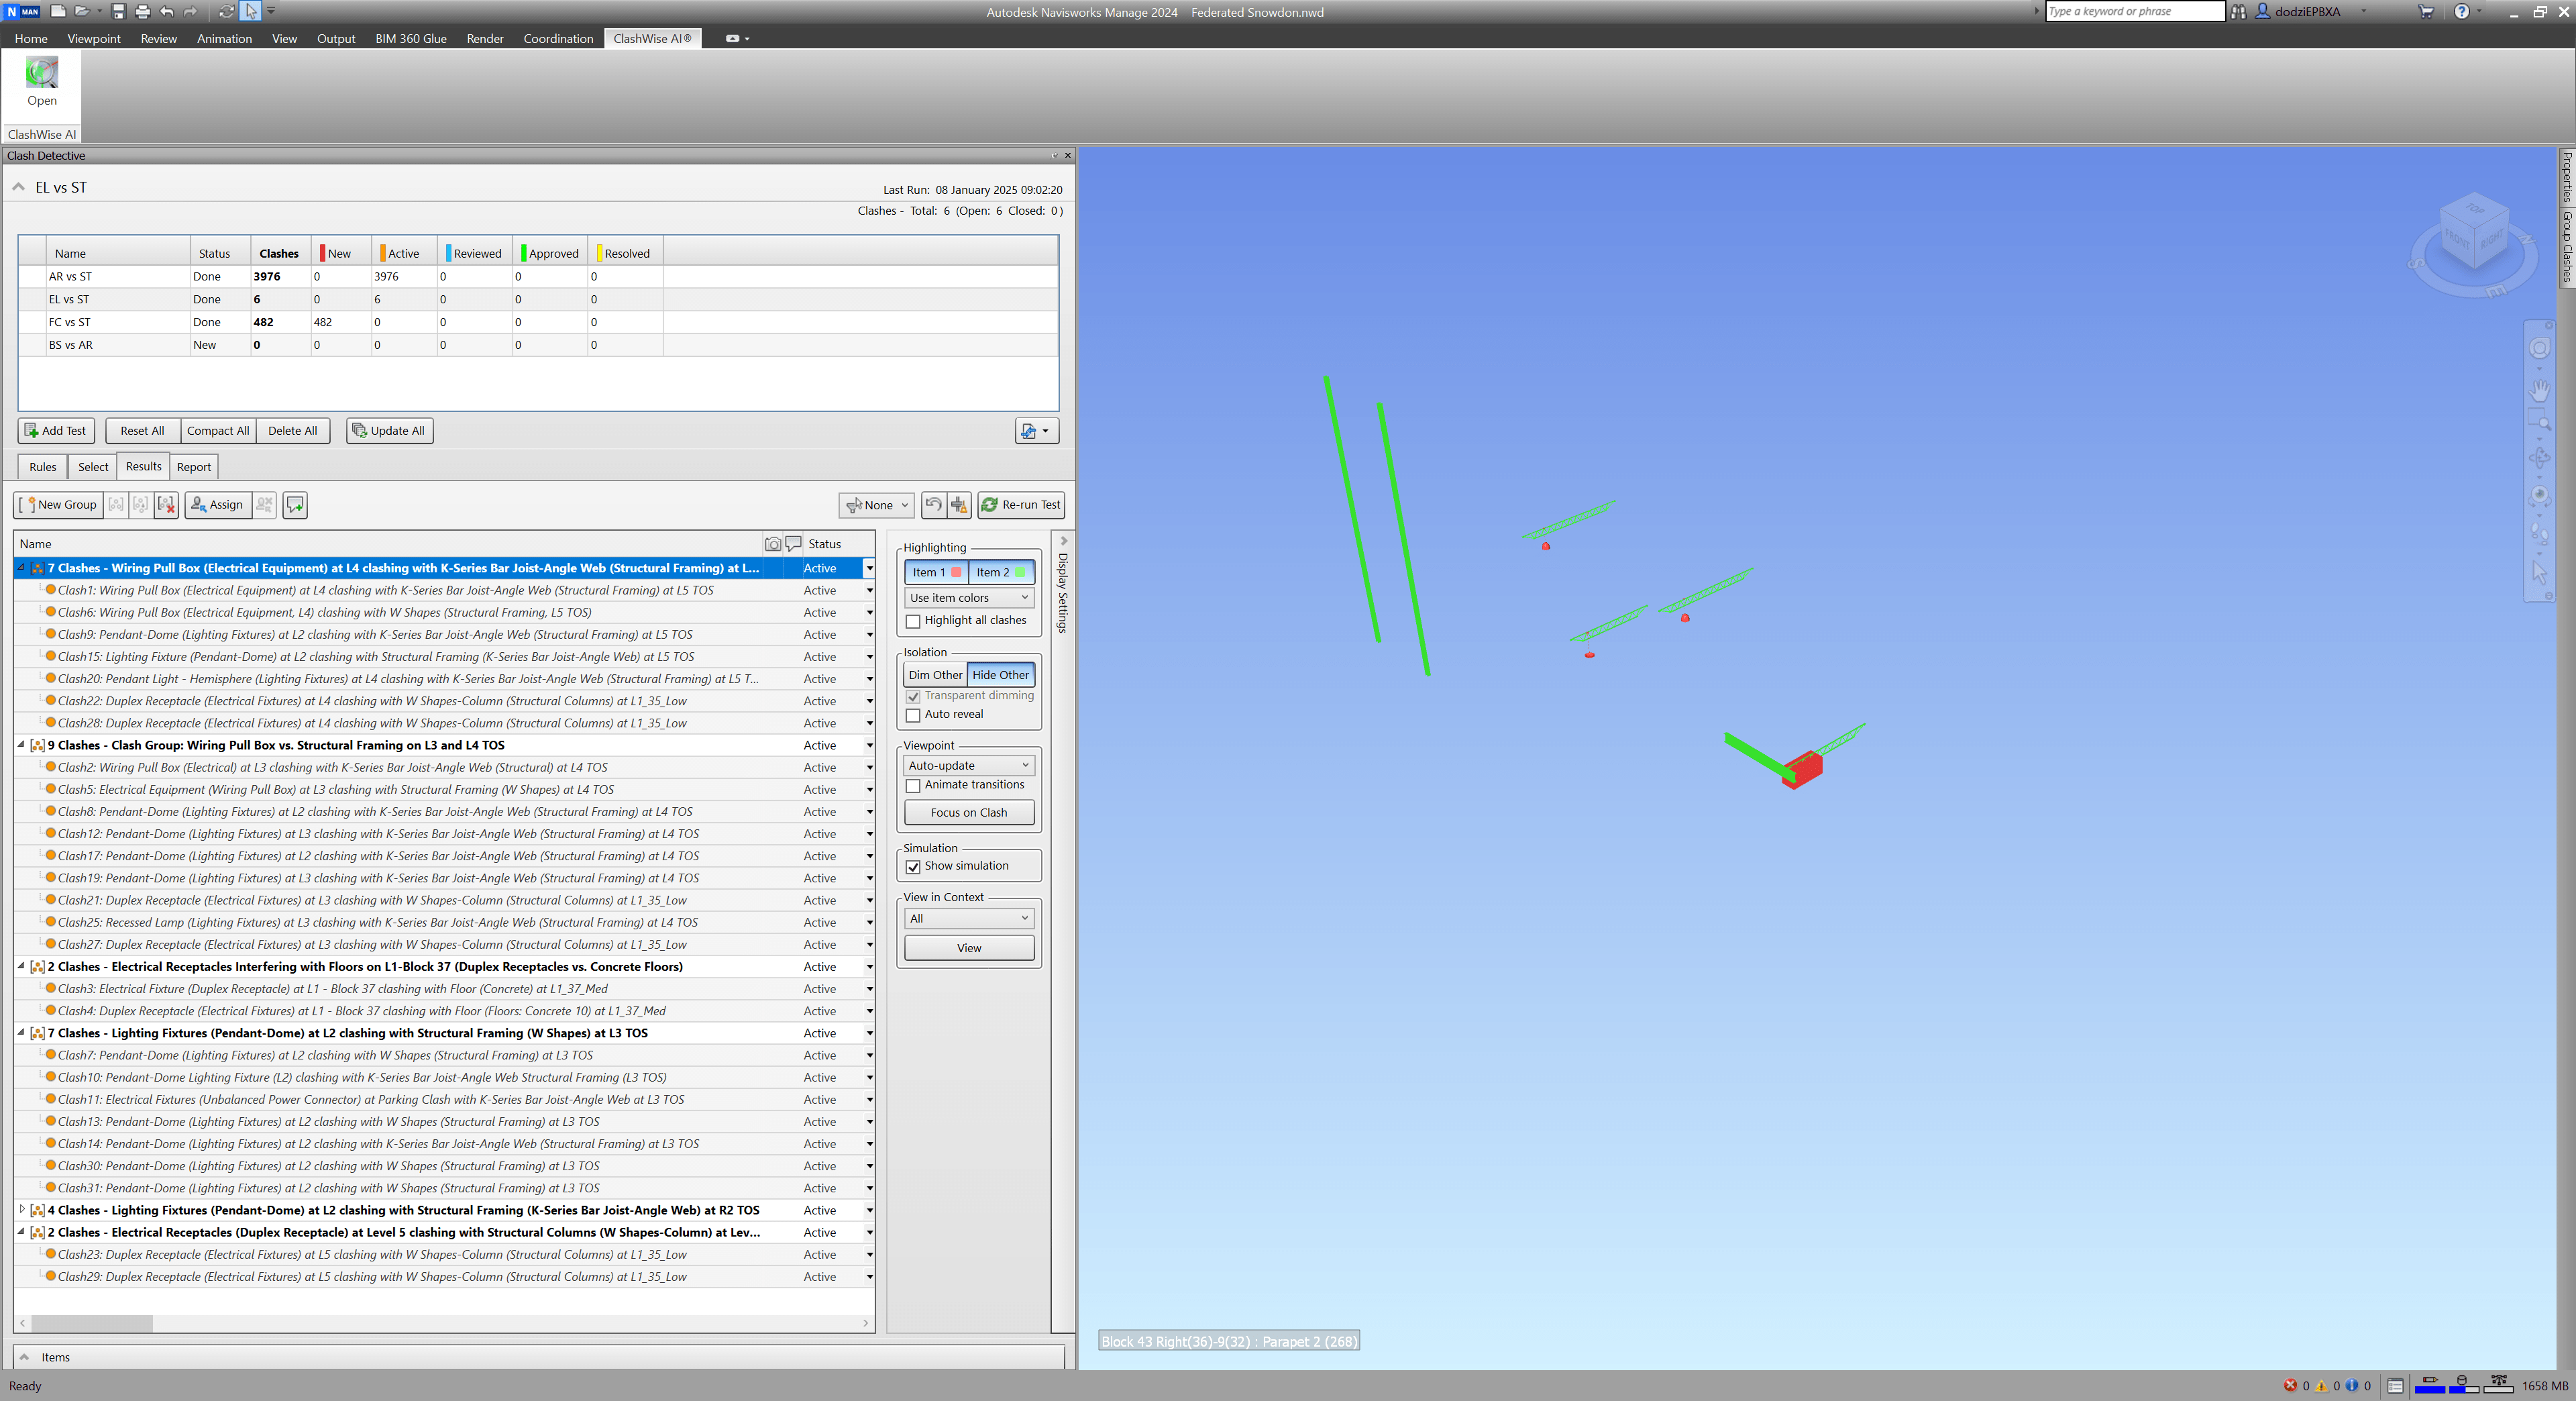The width and height of the screenshot is (2576, 1401).
Task: Click the Re-run Test button
Action: tap(1020, 505)
